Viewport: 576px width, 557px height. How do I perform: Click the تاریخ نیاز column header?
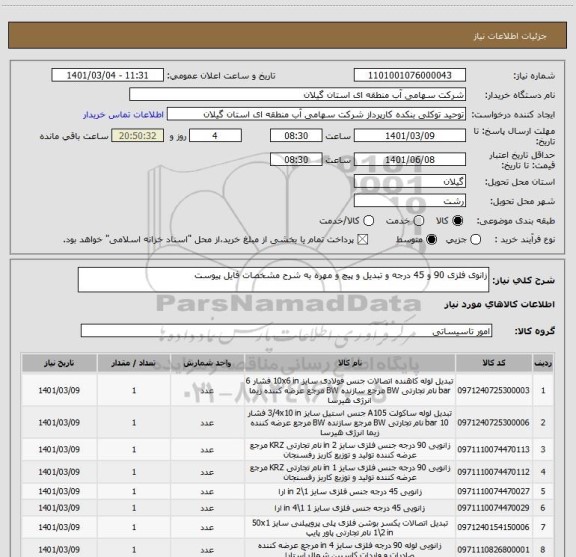tap(59, 363)
